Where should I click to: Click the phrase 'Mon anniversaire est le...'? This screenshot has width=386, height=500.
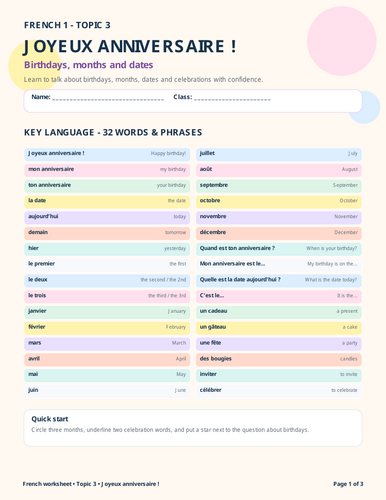pyautogui.click(x=233, y=264)
